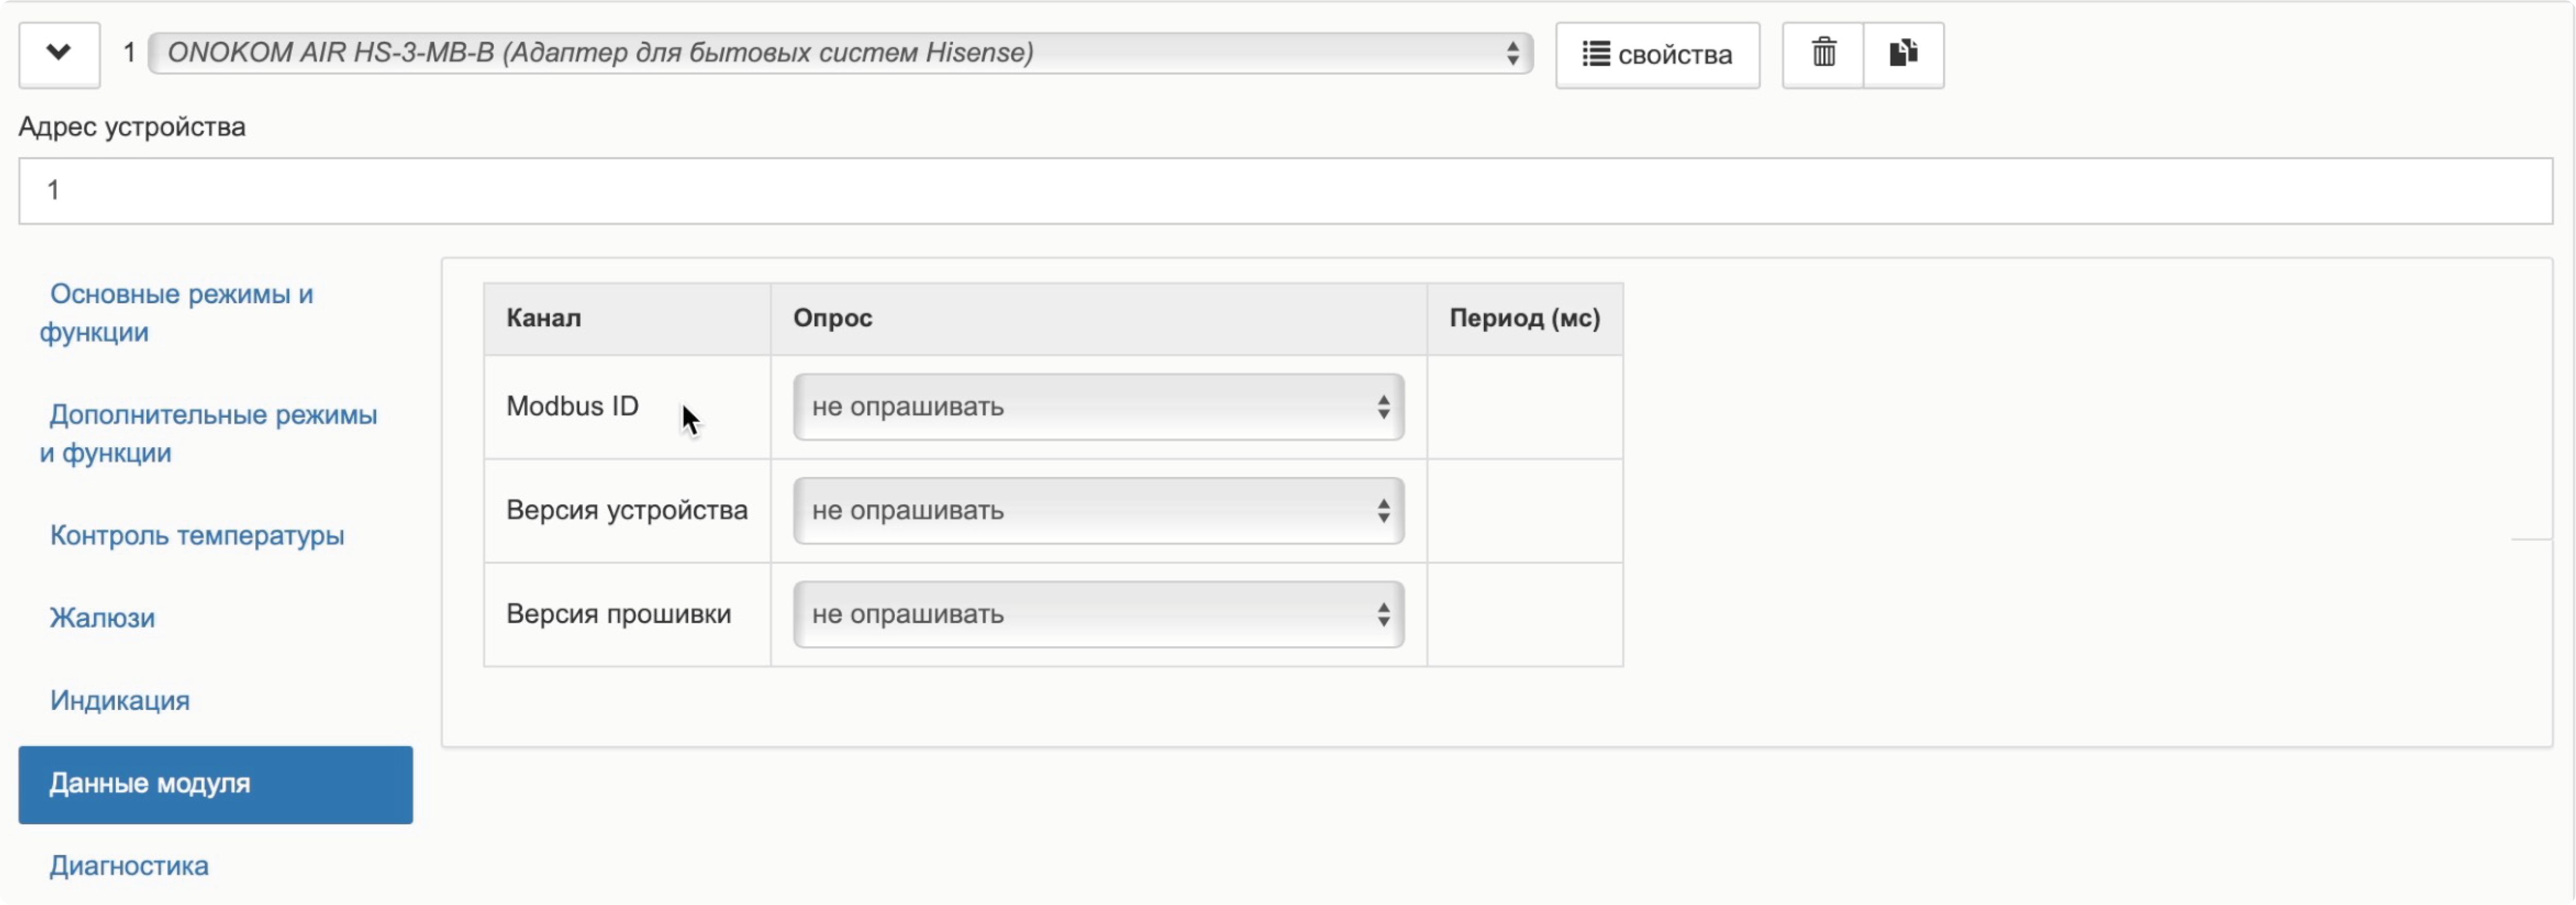Switch to Дополнительные режимы и функции tab

[211, 433]
